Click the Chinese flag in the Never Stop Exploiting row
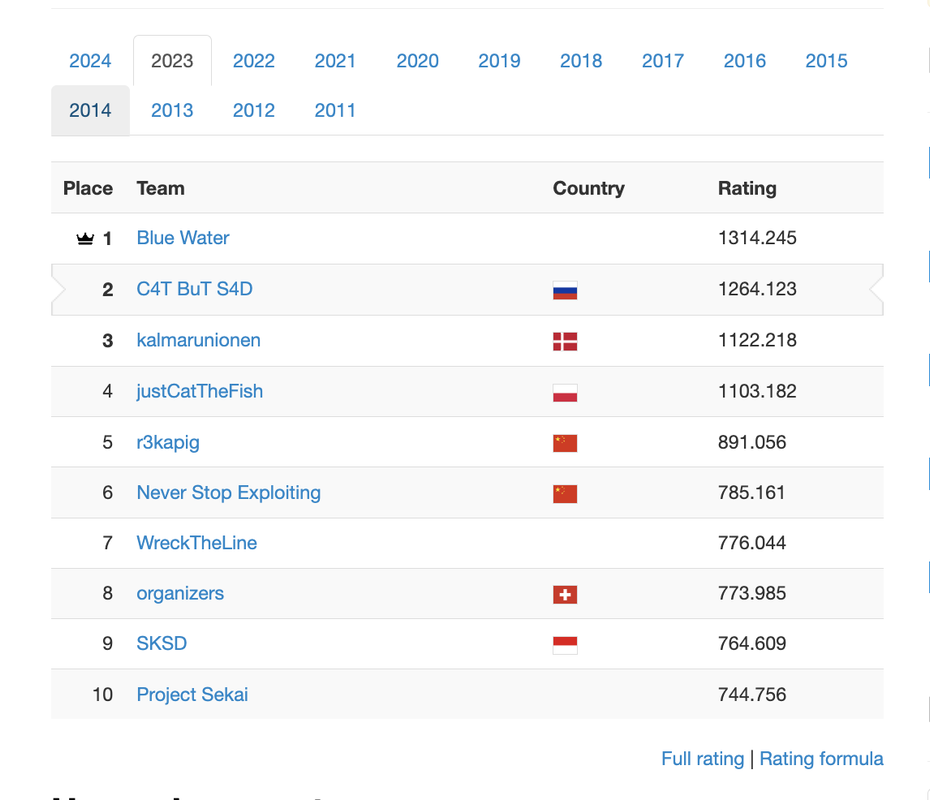Image resolution: width=930 pixels, height=800 pixels. click(565, 493)
